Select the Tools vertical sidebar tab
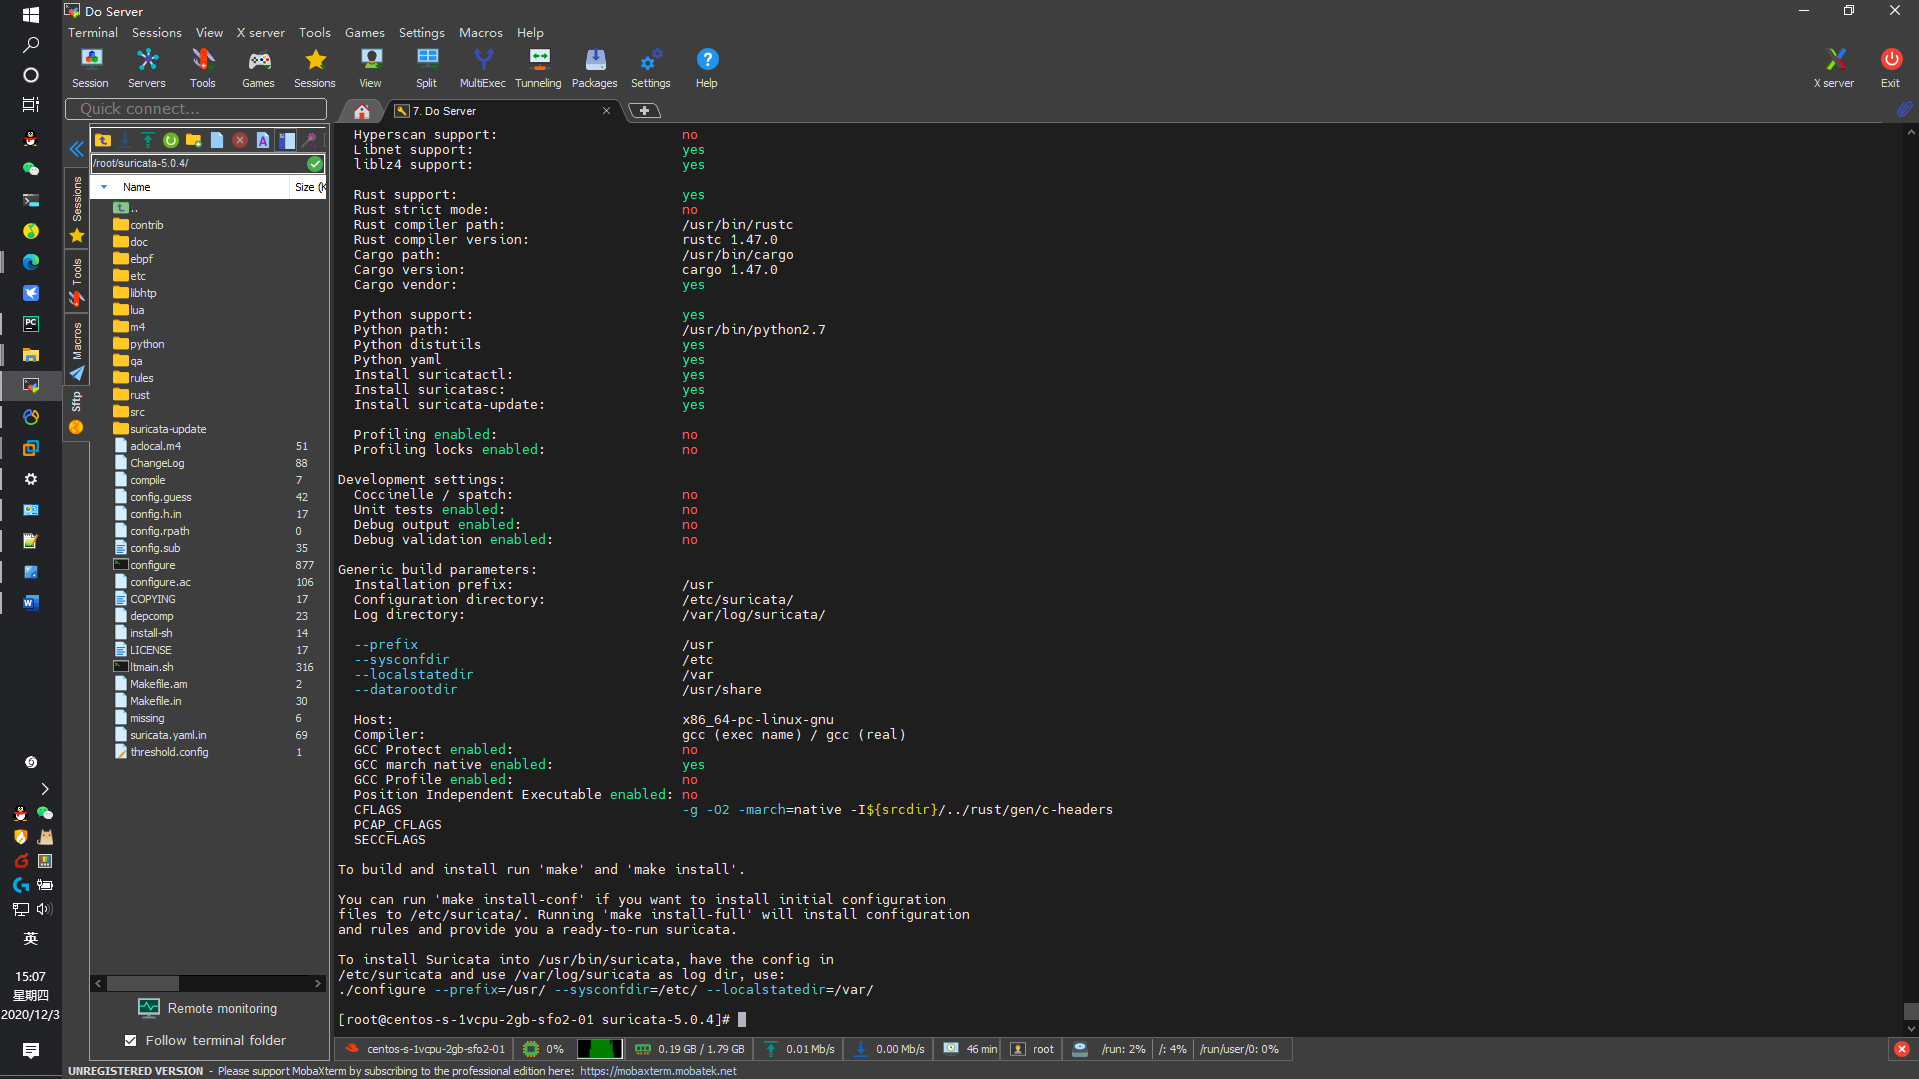The image size is (1919, 1079). click(x=77, y=282)
